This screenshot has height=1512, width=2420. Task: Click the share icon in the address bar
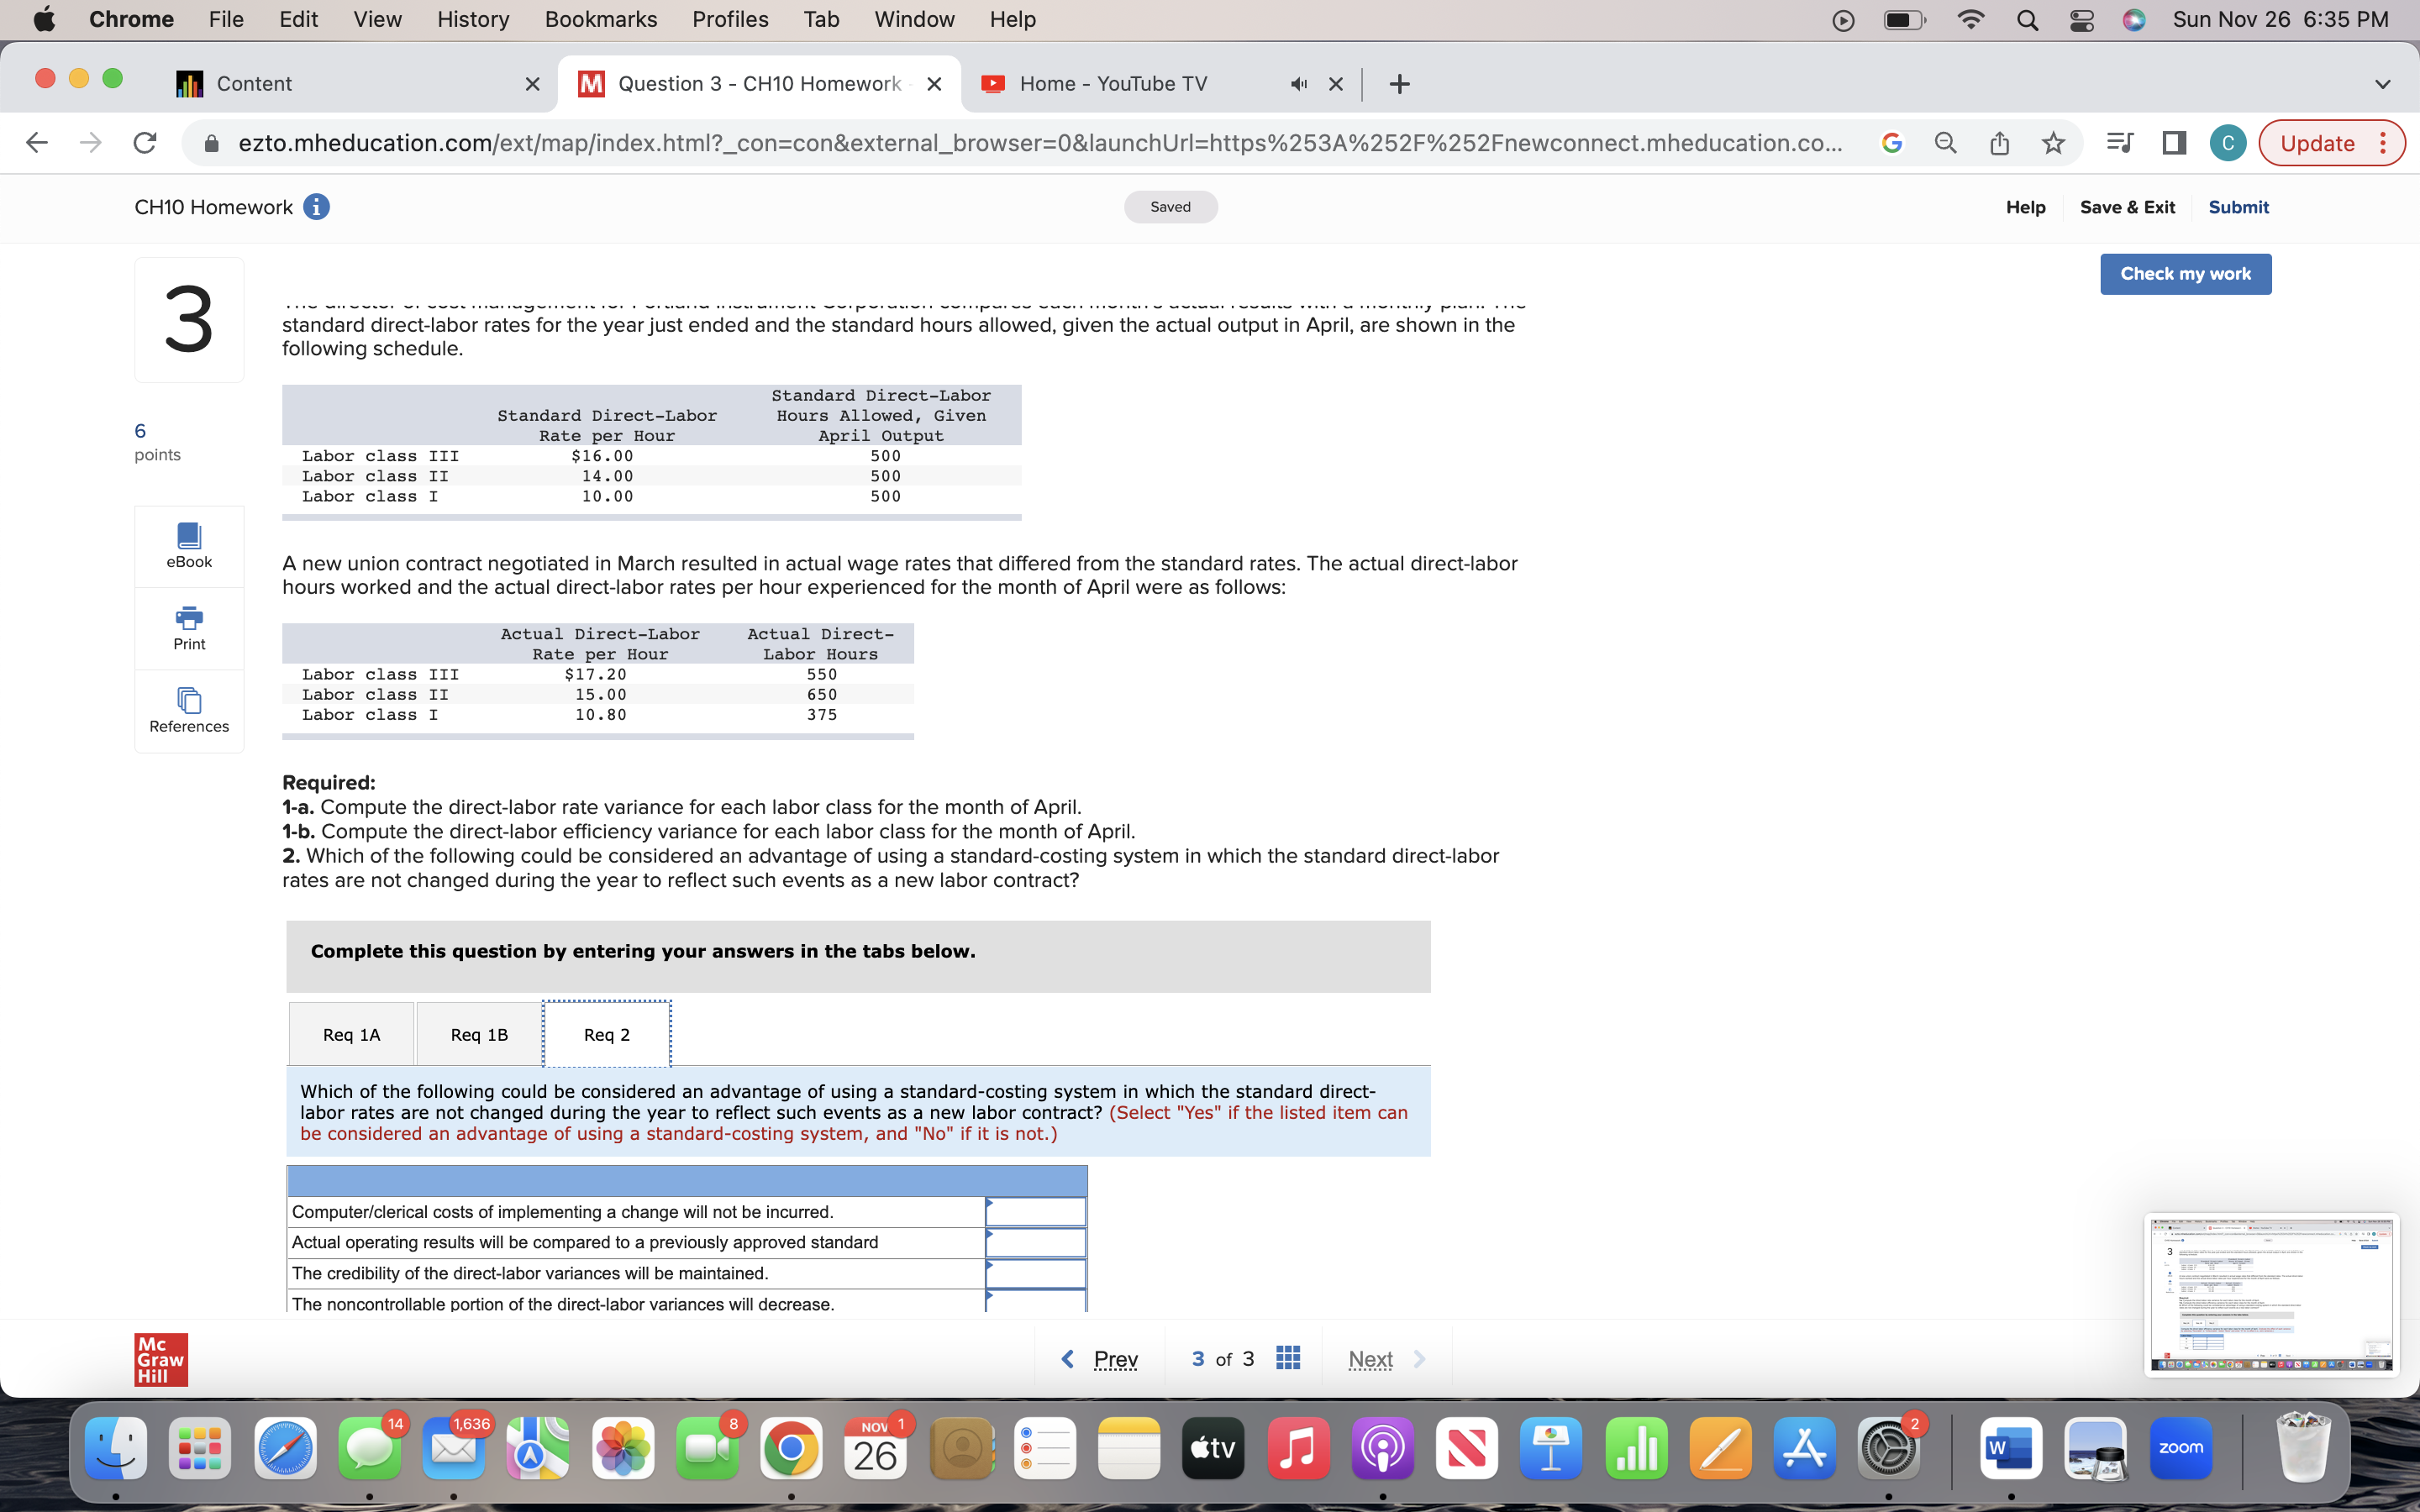[2000, 143]
